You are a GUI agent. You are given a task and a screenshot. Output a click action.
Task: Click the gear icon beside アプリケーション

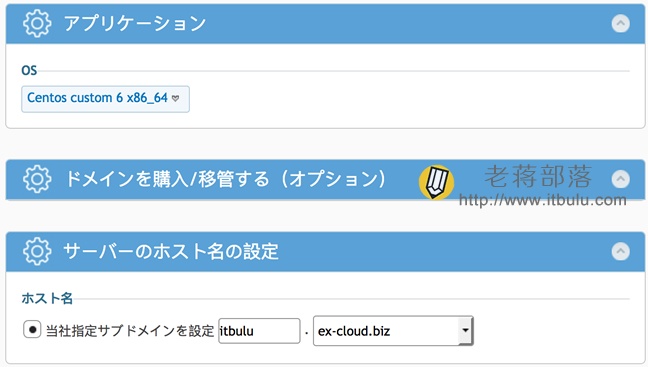pos(37,23)
